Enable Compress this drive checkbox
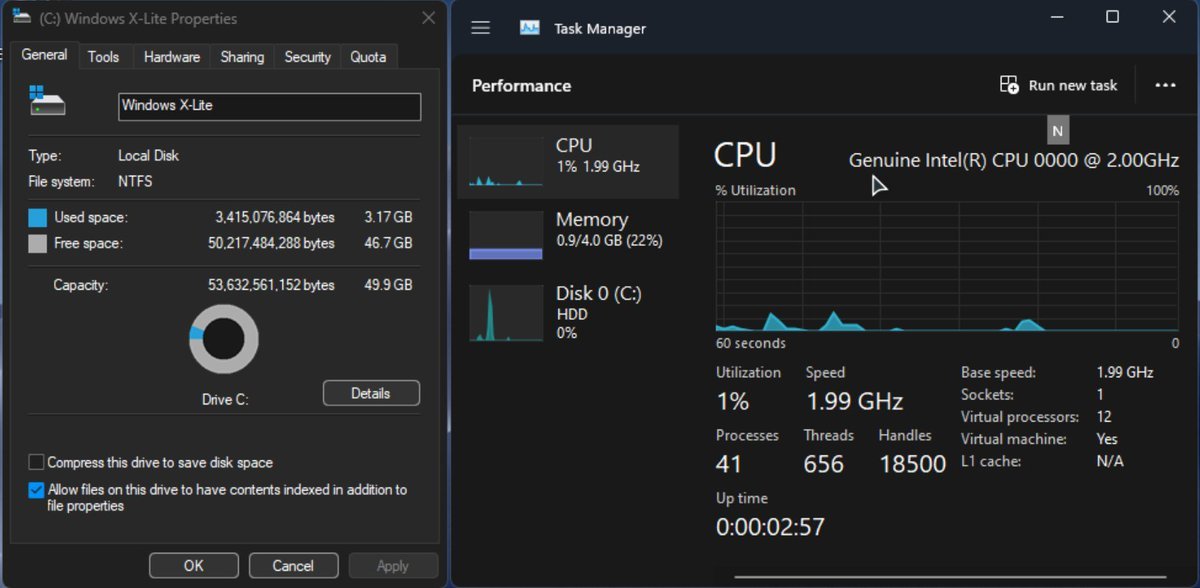Screen dimensions: 1200x588 point(37,462)
